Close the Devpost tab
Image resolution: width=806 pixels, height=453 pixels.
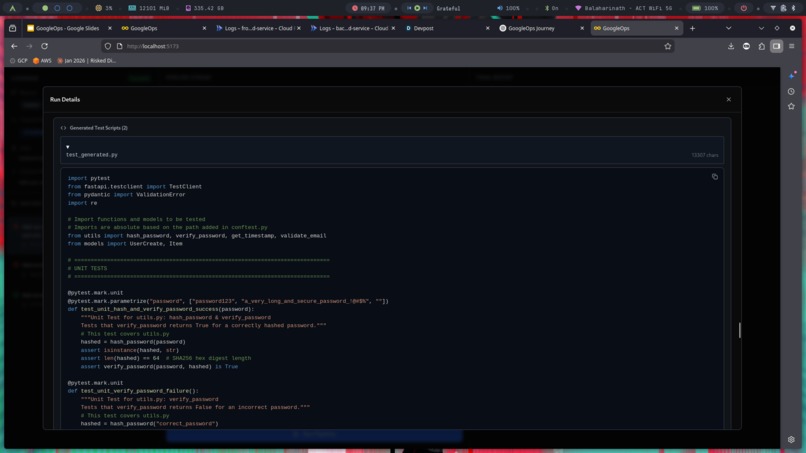tap(487, 28)
